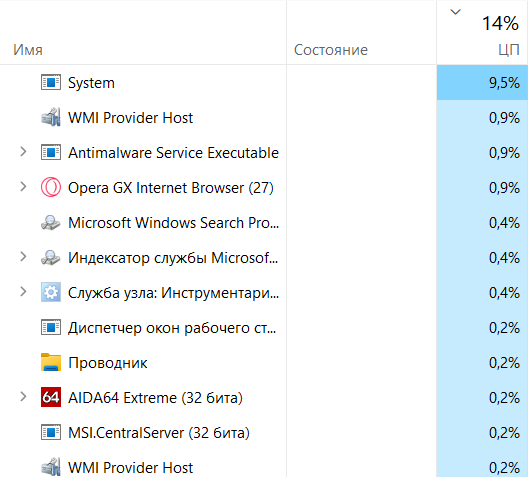Select the Проводник process name
528x477 pixels.
point(108,363)
